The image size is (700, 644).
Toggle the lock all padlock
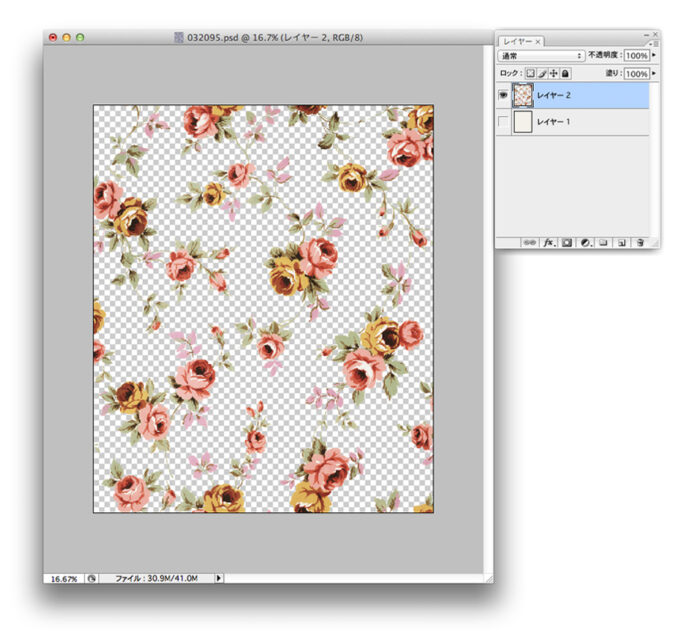[x=565, y=74]
